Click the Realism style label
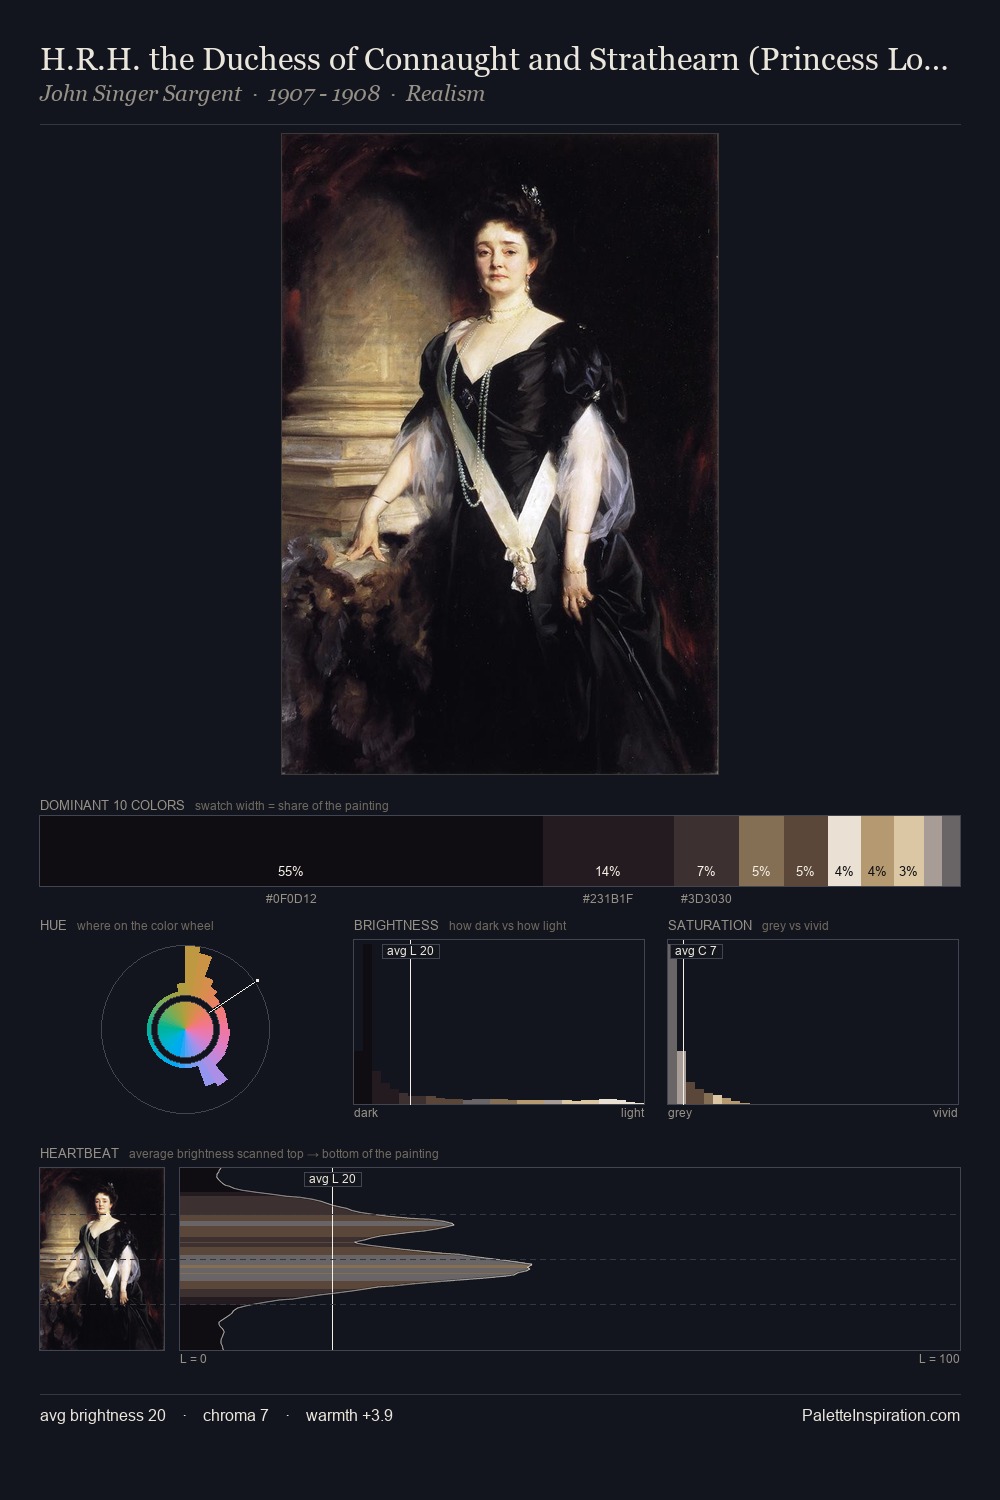The image size is (1000, 1500). tap(445, 94)
